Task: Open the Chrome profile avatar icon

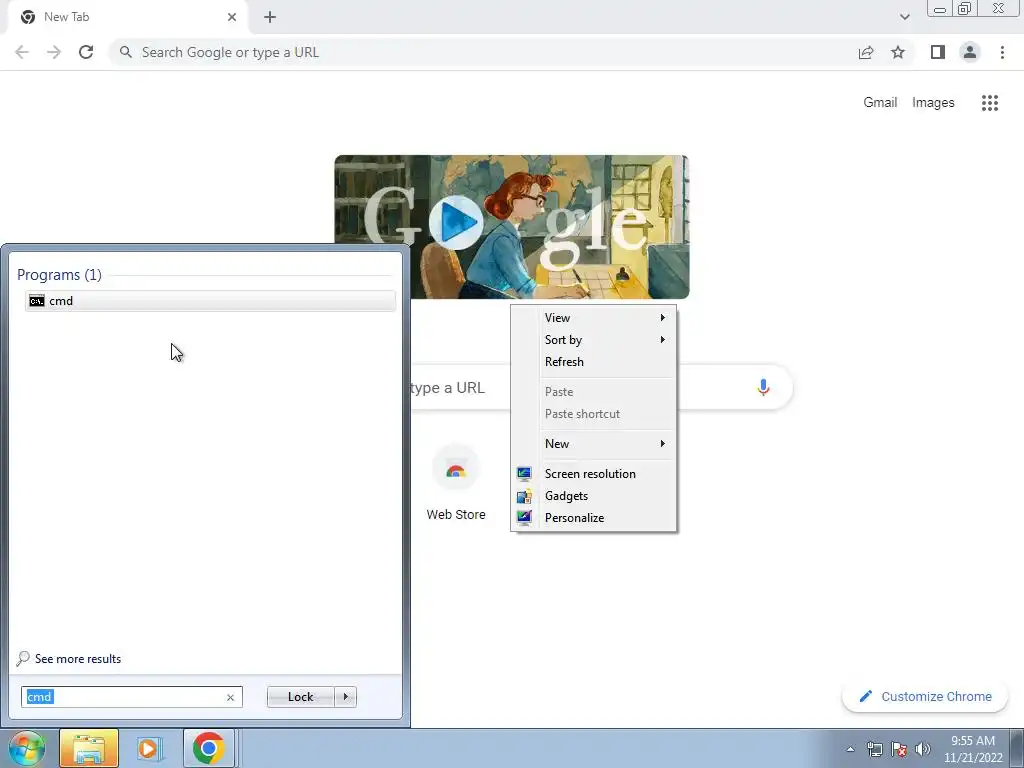Action: click(970, 52)
